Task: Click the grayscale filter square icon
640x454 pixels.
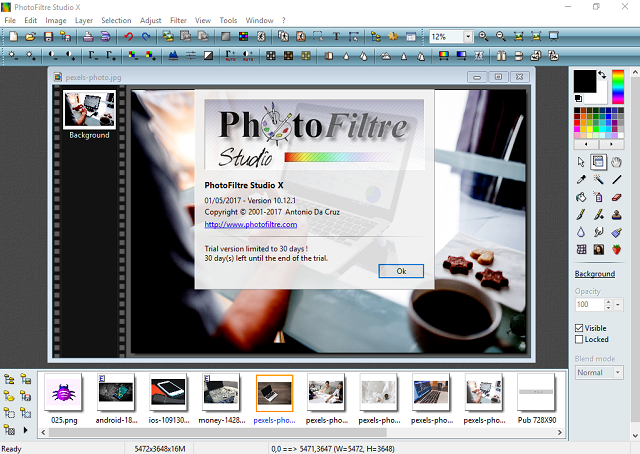Action: point(225,37)
